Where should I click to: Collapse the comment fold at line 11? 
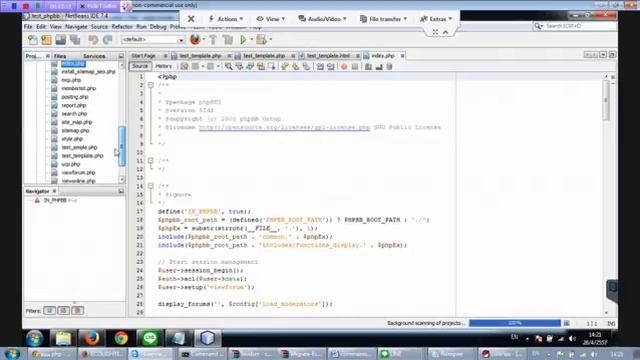tap(151, 161)
